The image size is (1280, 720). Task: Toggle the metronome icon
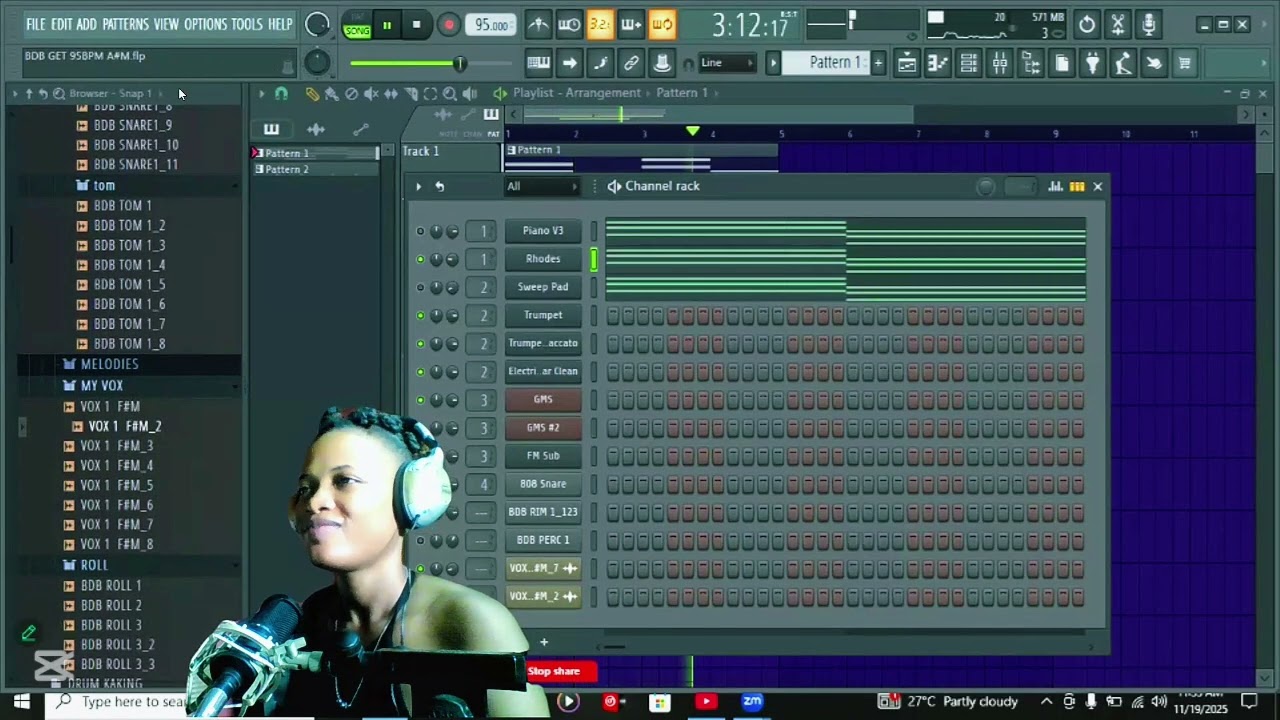[539, 25]
